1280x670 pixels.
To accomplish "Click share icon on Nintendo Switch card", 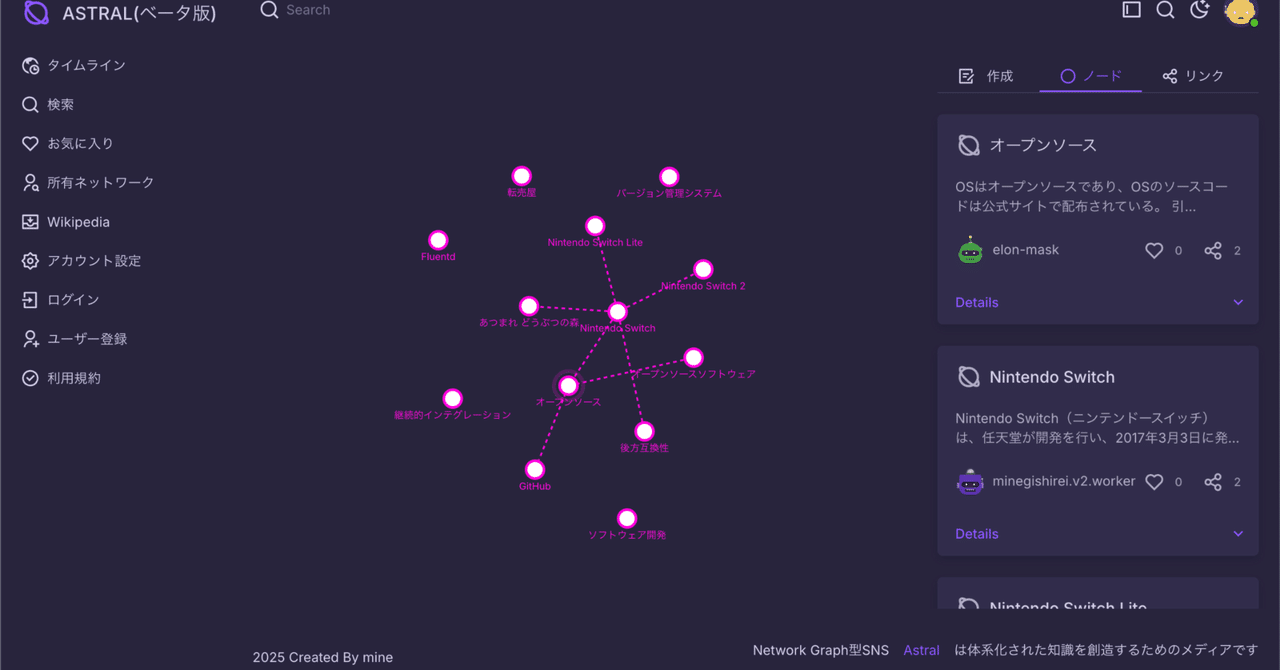I will coord(1213,482).
